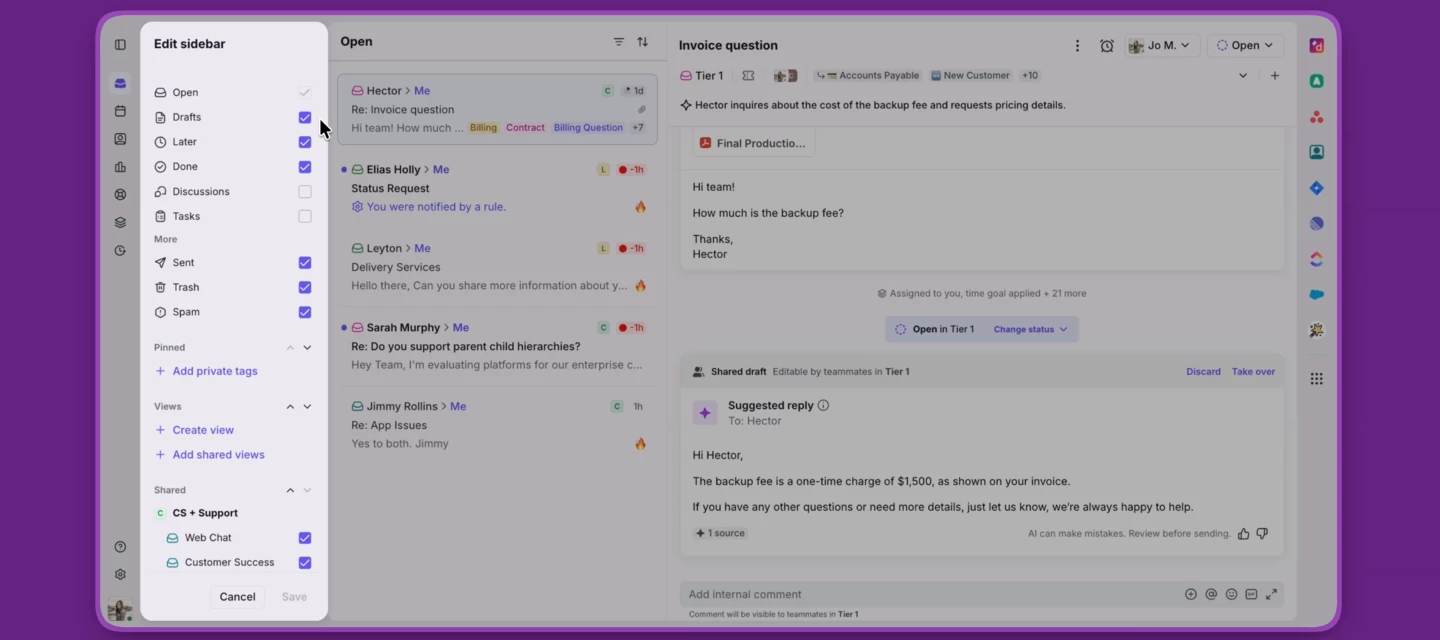Click the Cancel button in Edit sidebar
1440x640 pixels.
[237, 597]
